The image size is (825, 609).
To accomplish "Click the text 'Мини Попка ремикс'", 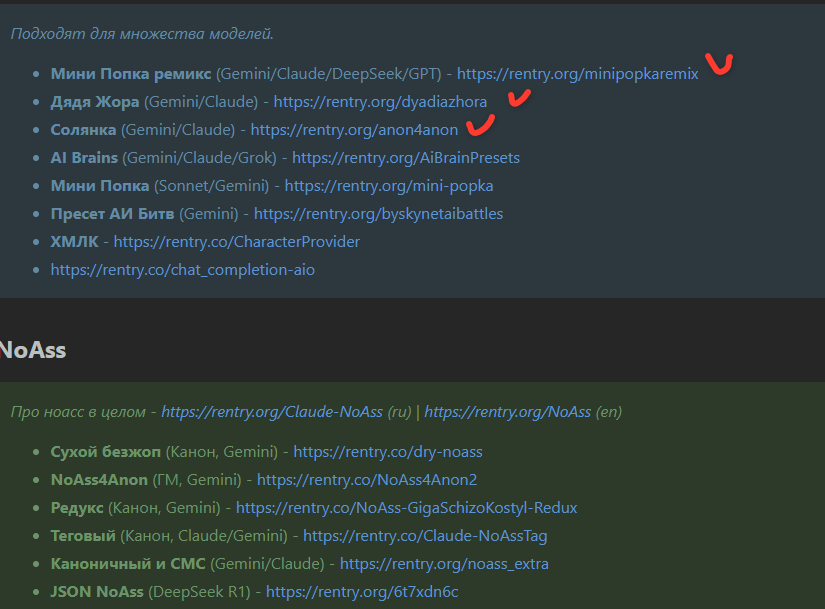I will [x=131, y=74].
